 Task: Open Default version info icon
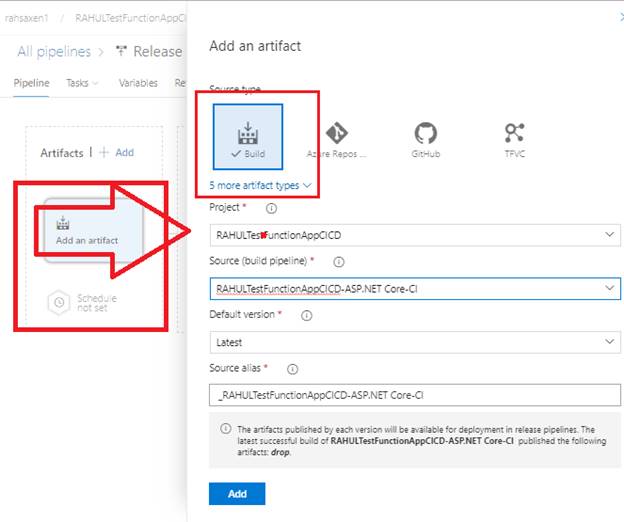(x=306, y=316)
